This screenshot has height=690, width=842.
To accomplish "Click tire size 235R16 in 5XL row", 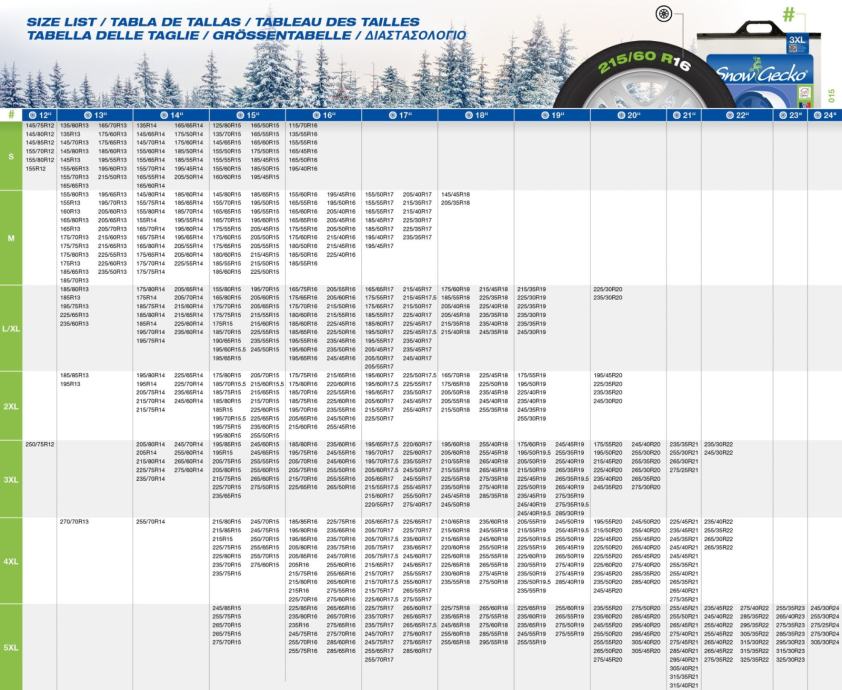I will (x=299, y=625).
